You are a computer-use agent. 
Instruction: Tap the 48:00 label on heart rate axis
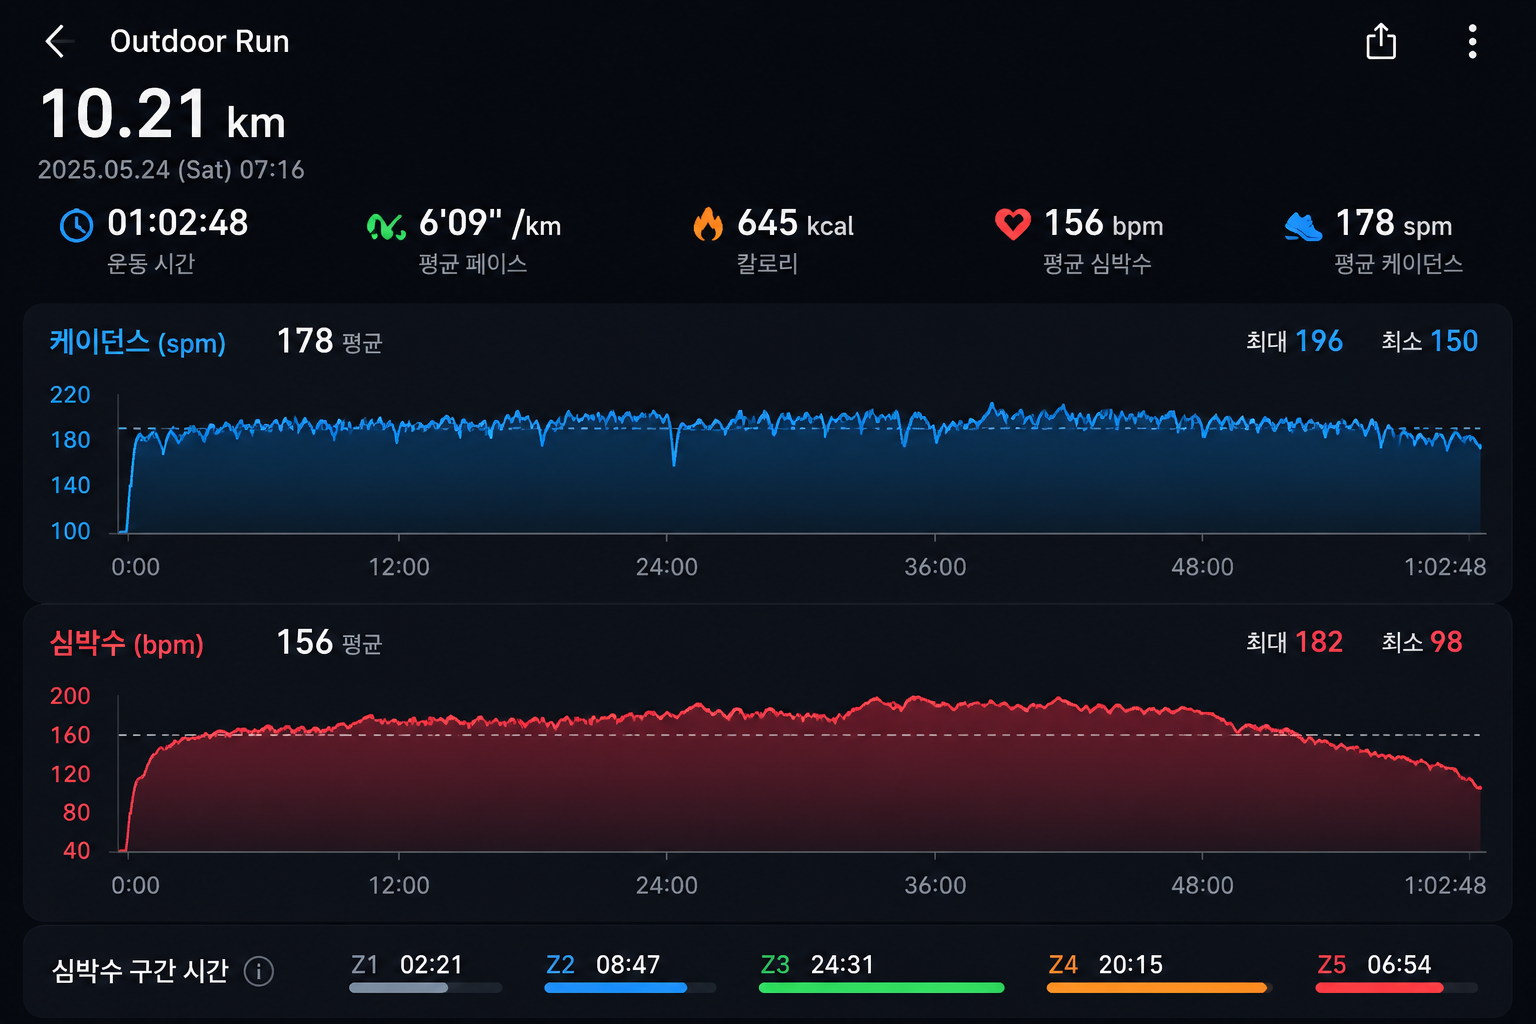[x=1202, y=886]
